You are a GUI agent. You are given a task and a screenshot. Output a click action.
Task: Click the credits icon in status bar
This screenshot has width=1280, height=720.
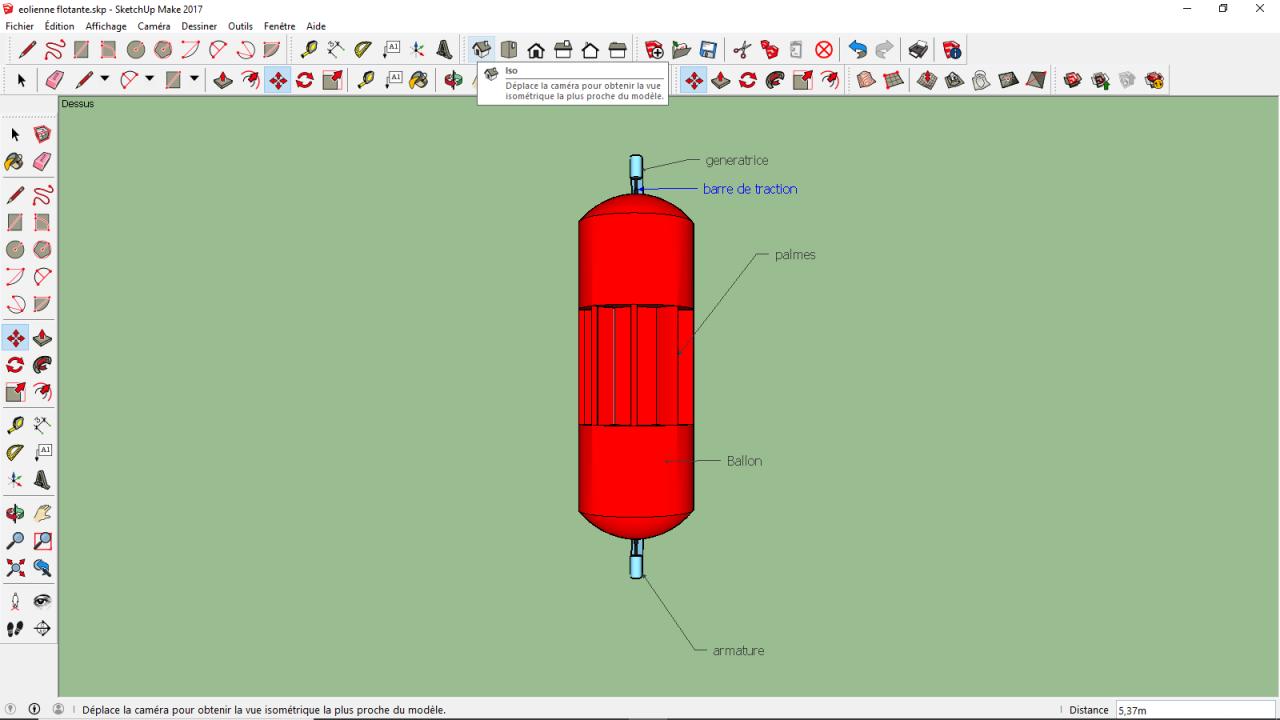pos(35,709)
